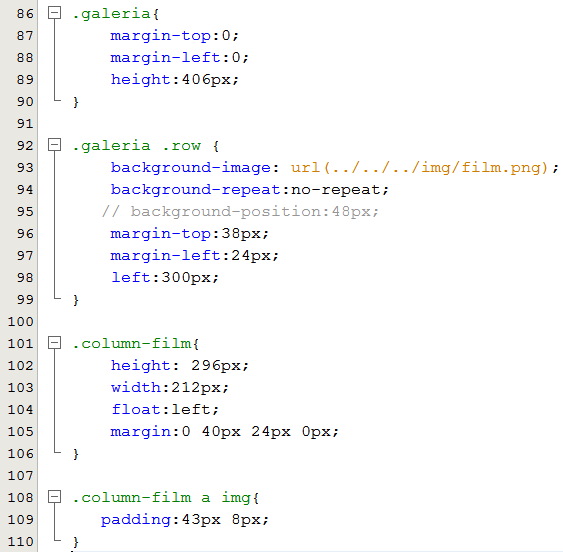
Task: Place cursor in margin-top:0; on line 87
Action: point(174,36)
